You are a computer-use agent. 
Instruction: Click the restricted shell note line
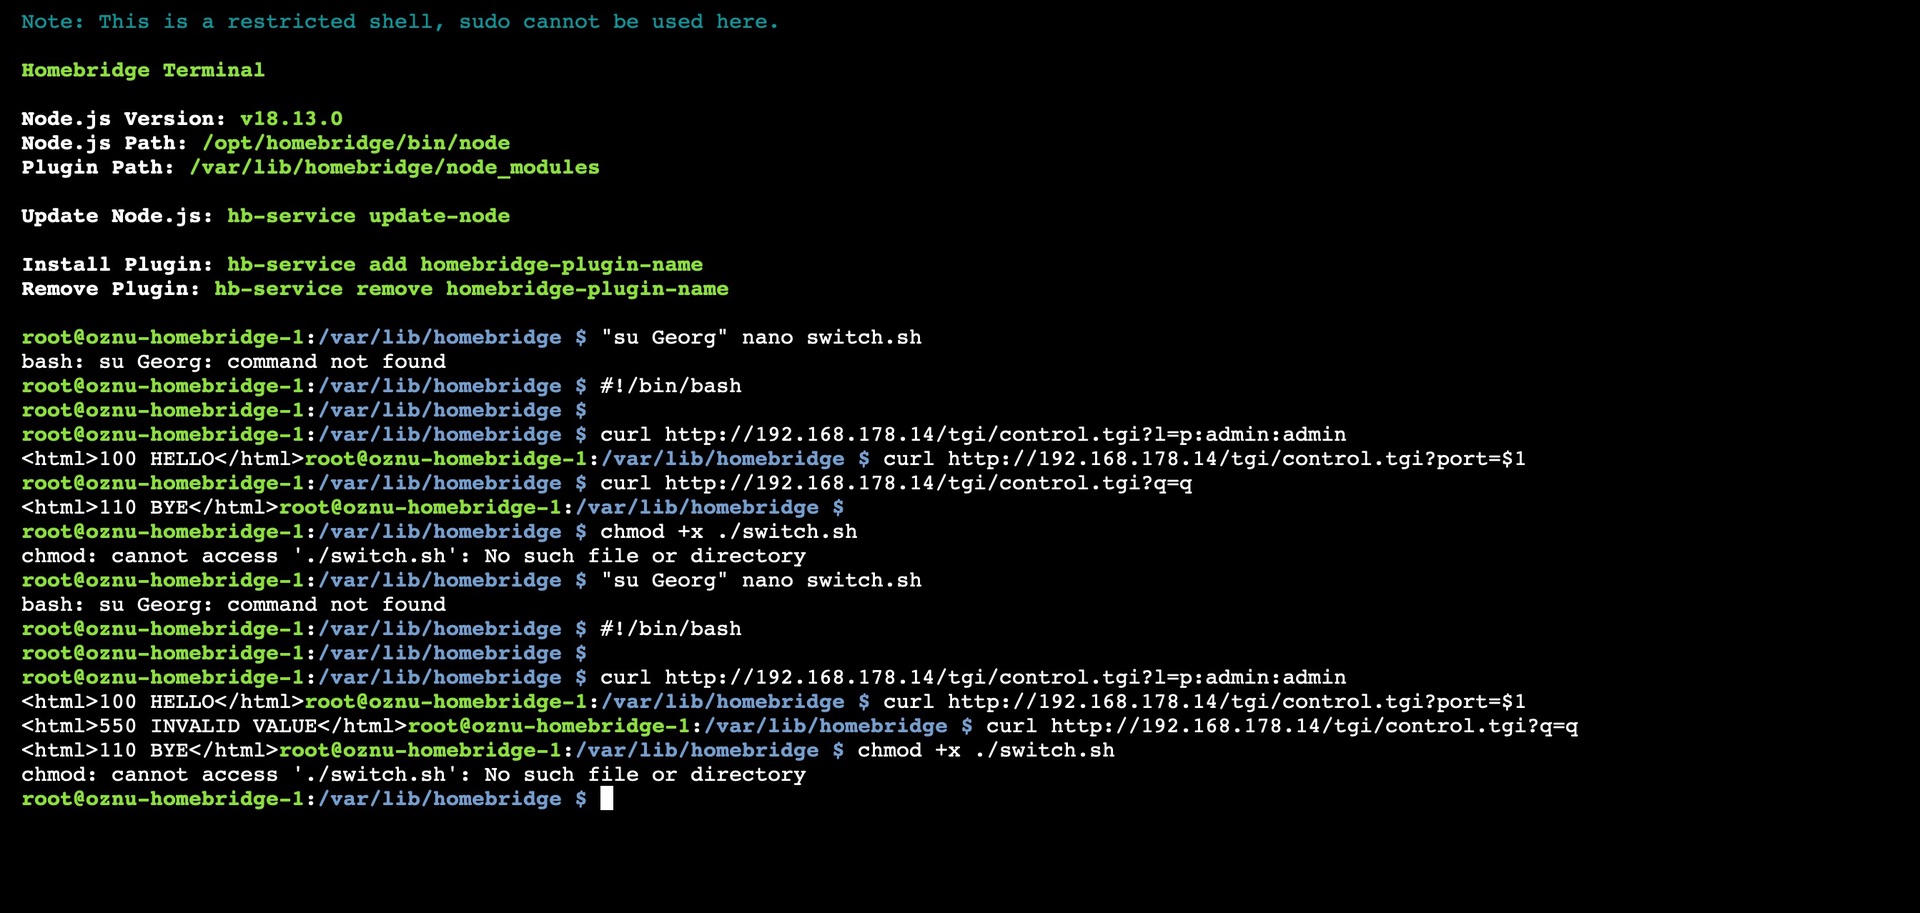[399, 21]
